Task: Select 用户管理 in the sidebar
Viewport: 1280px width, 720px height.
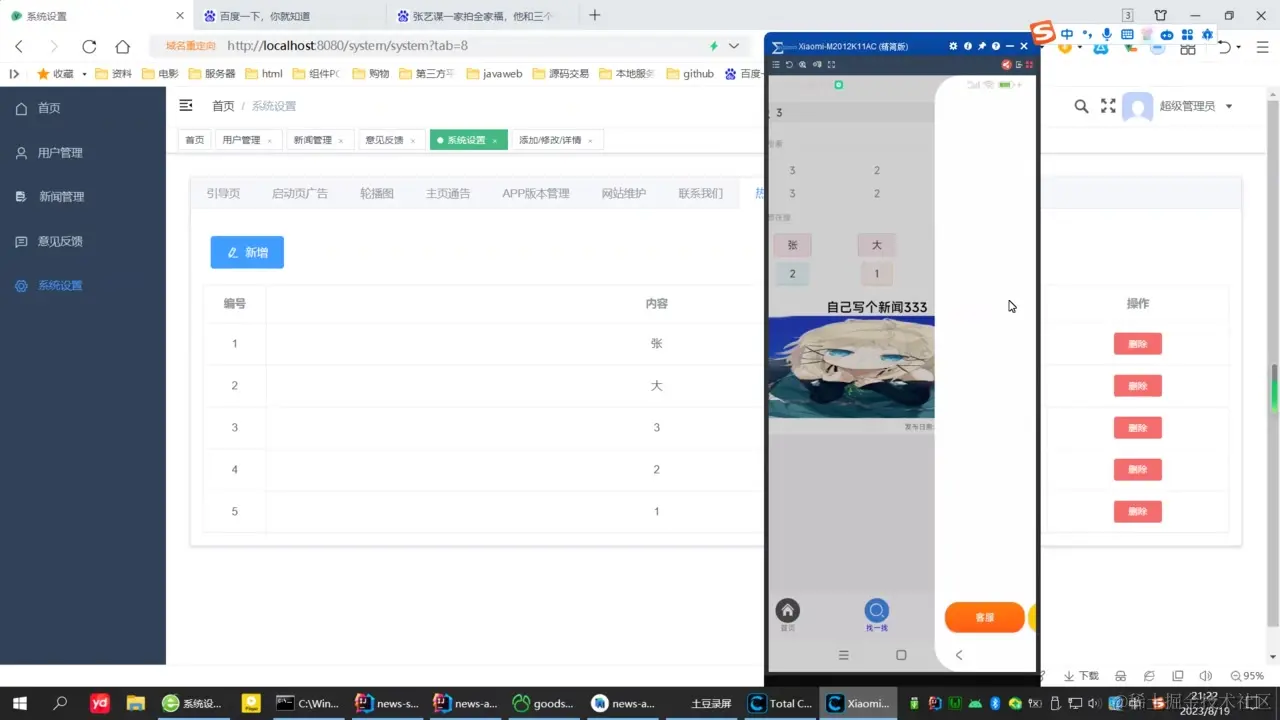Action: coord(60,153)
